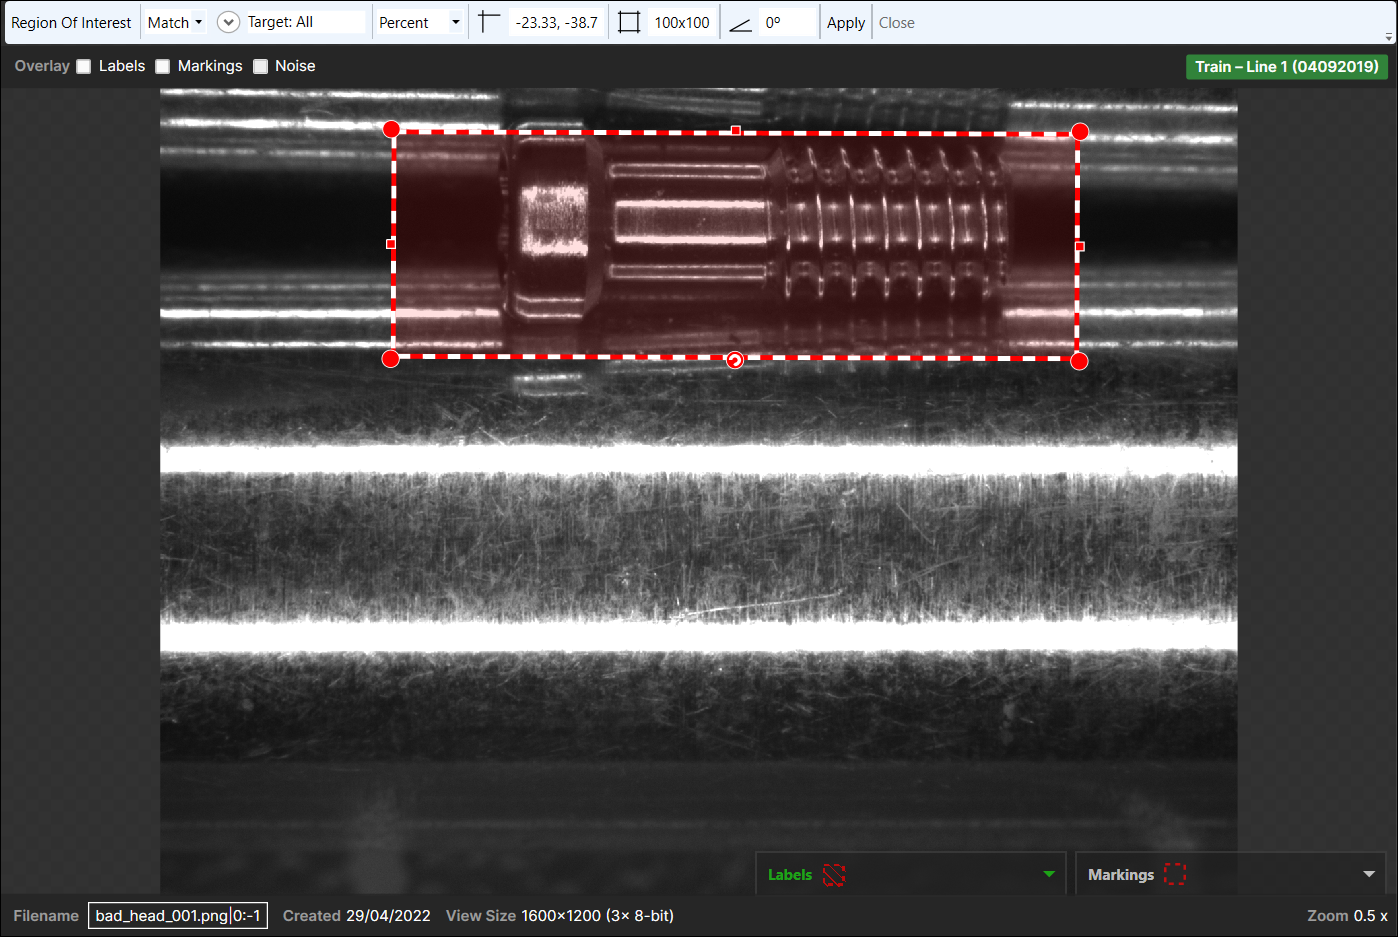Open the Match dropdown
1398x937 pixels.
[x=175, y=22]
